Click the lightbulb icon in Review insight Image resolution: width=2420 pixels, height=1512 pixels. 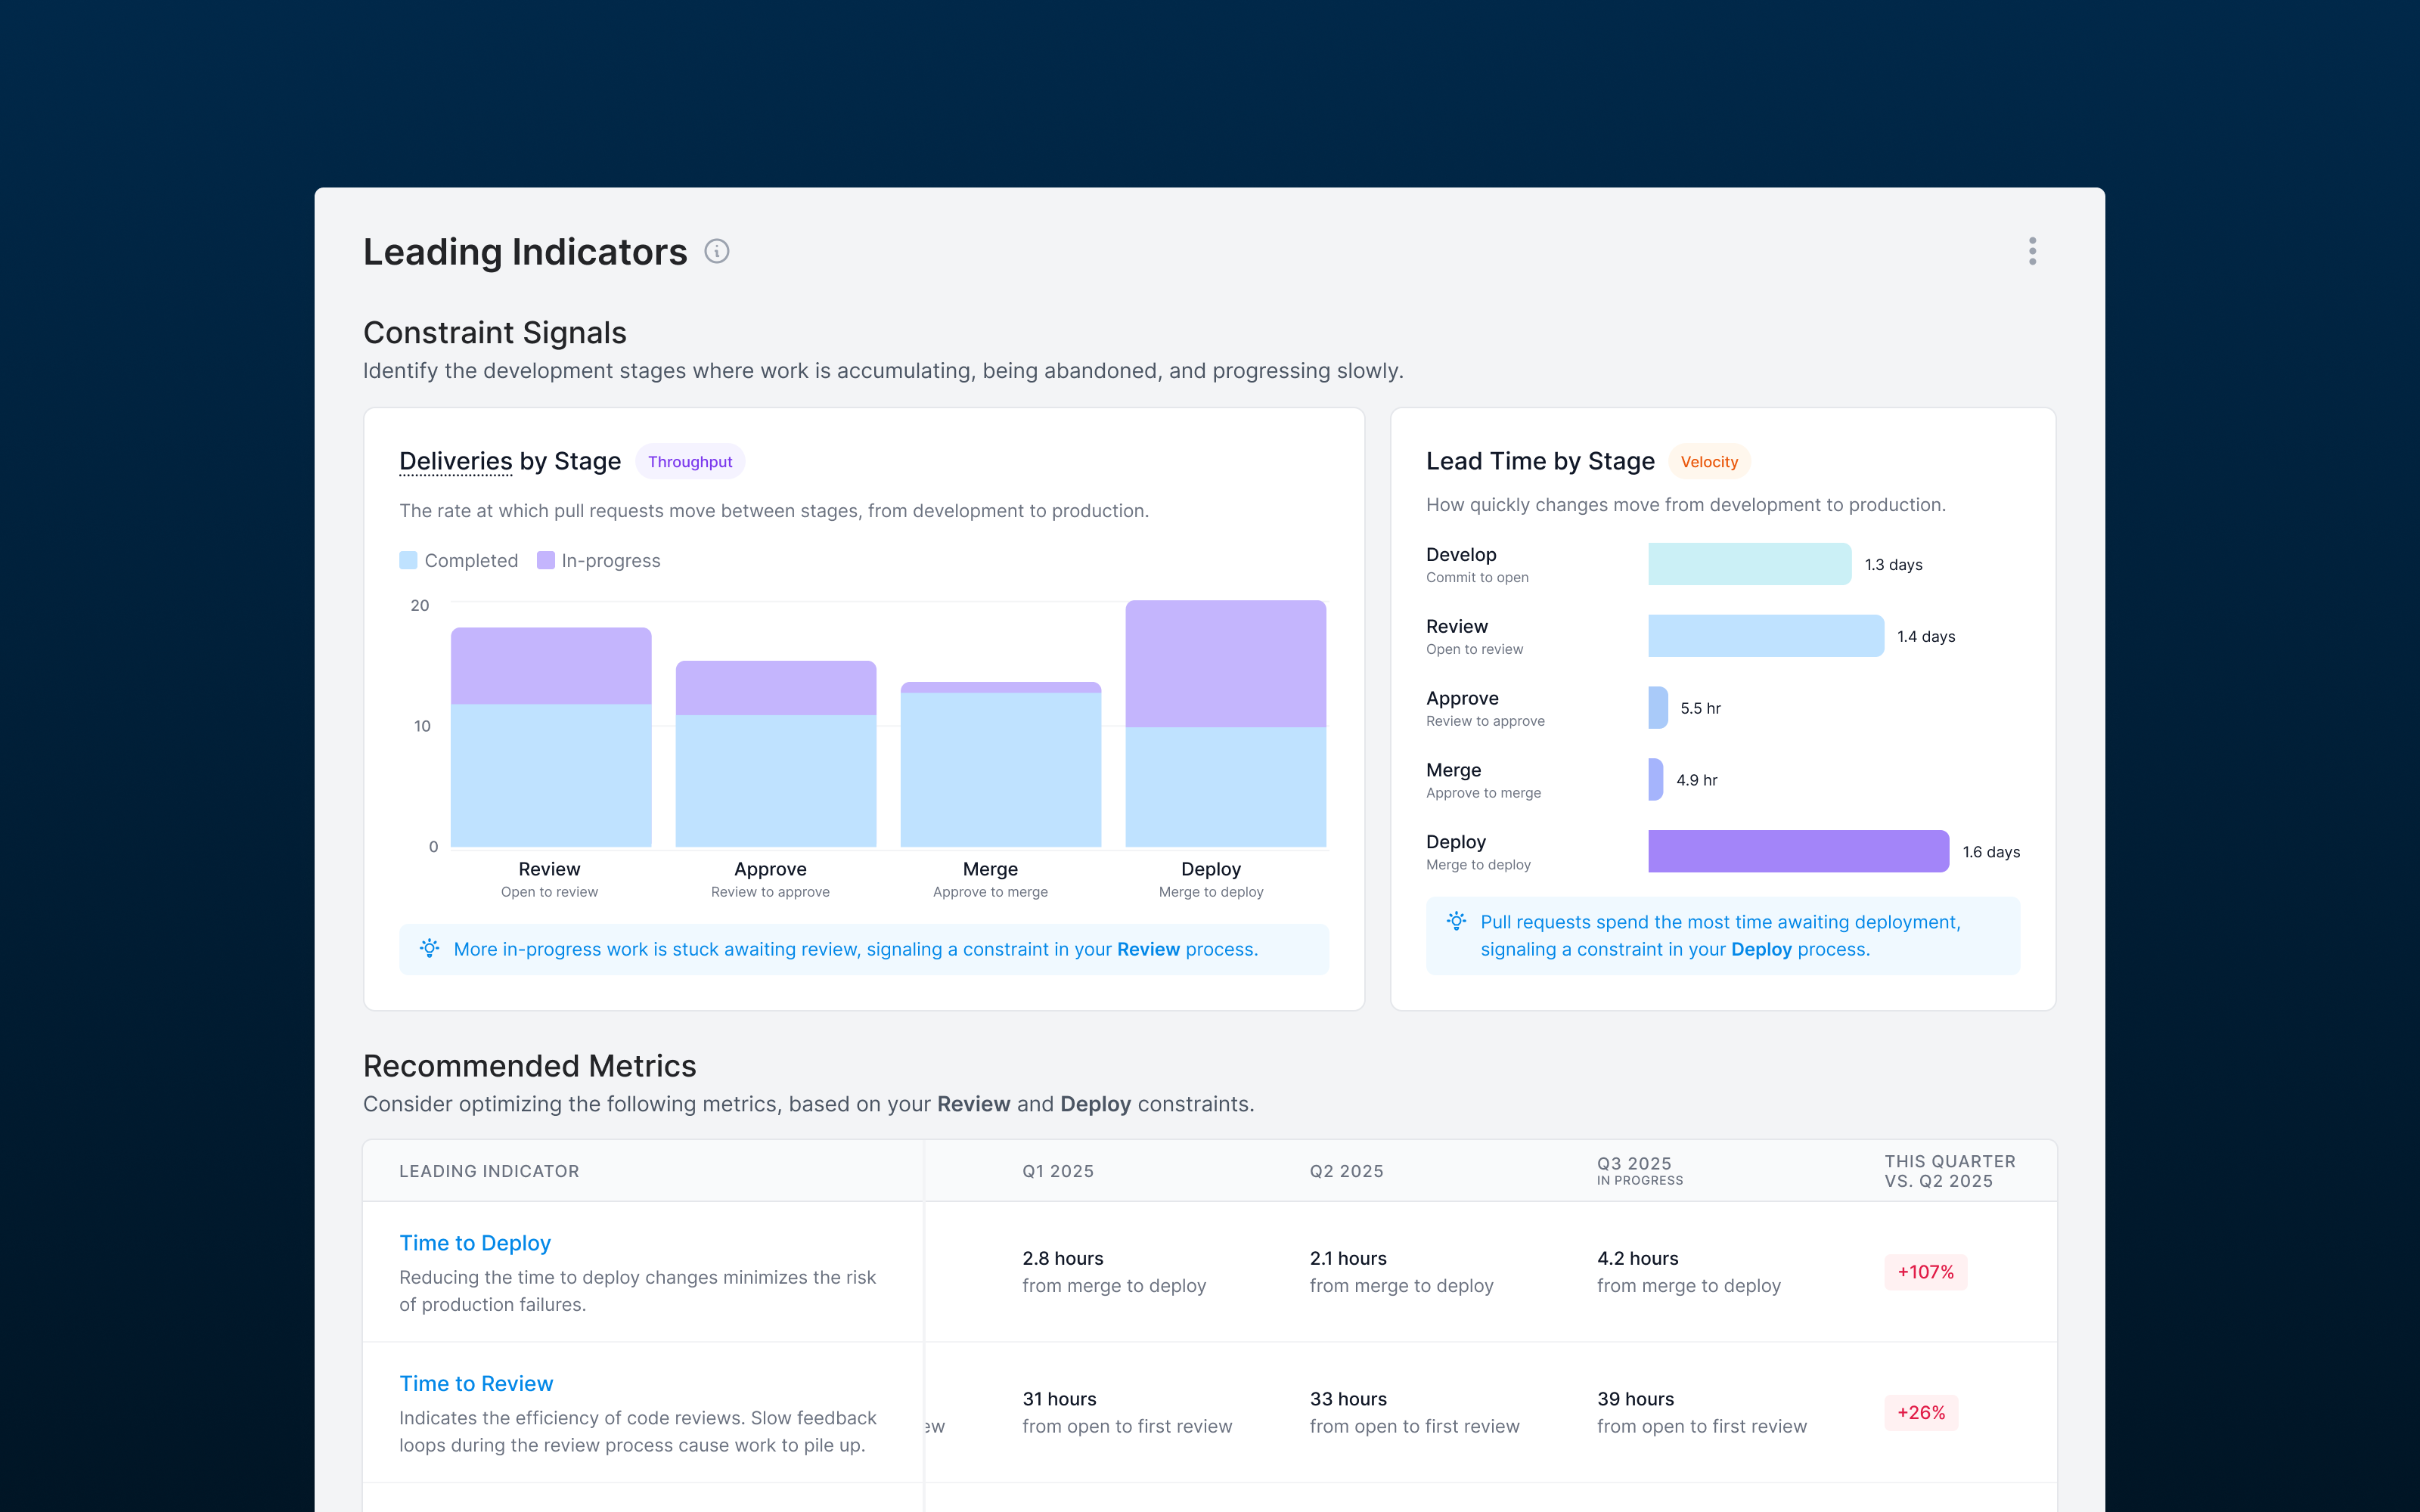429,948
